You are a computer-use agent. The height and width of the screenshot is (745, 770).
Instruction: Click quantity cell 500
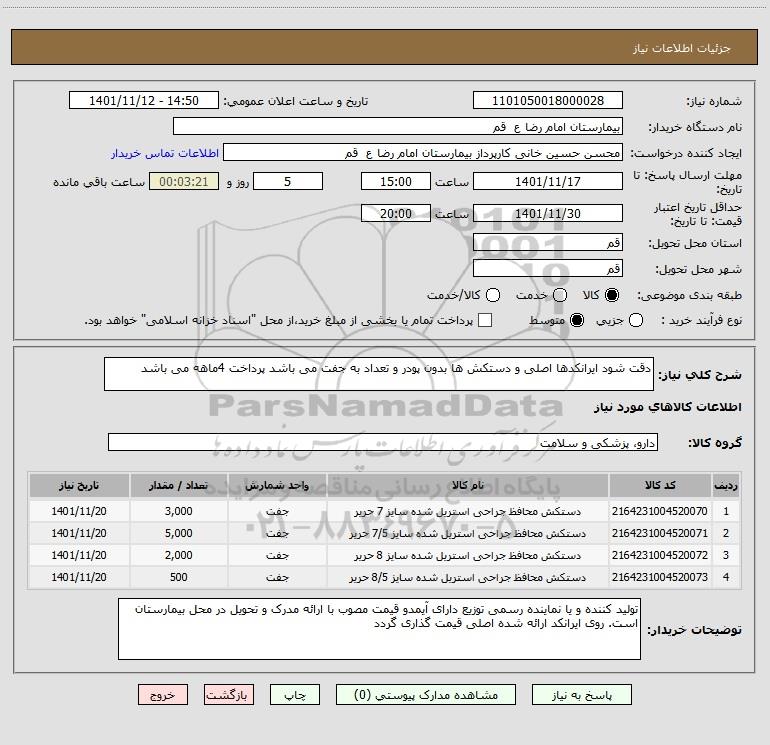pos(179,578)
